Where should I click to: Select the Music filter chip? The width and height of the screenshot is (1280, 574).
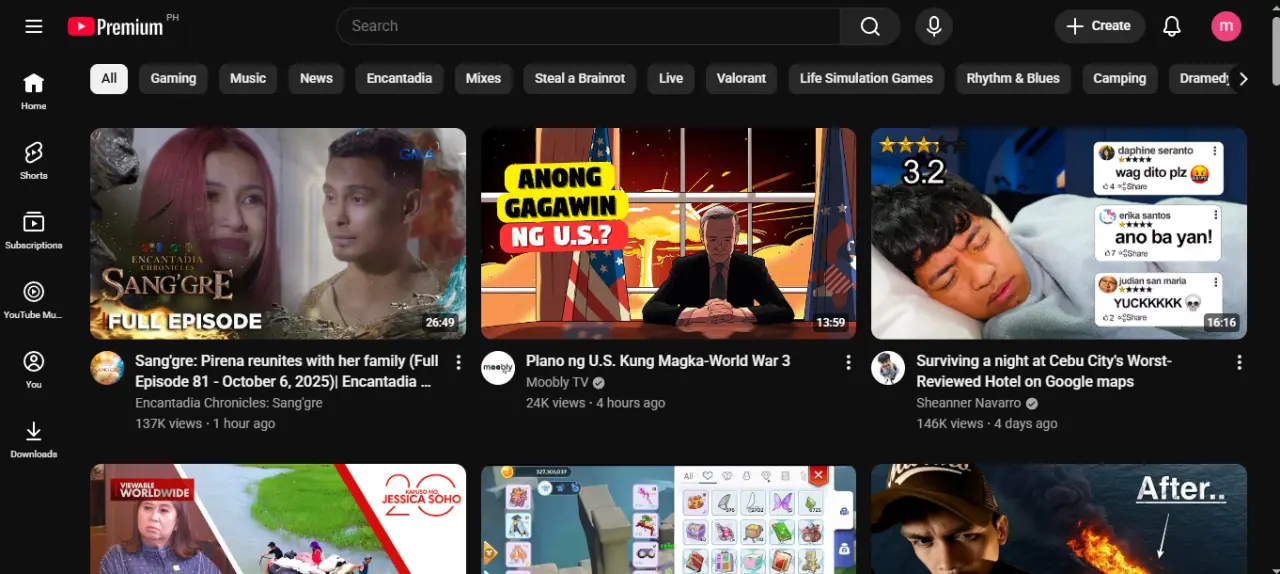(248, 78)
